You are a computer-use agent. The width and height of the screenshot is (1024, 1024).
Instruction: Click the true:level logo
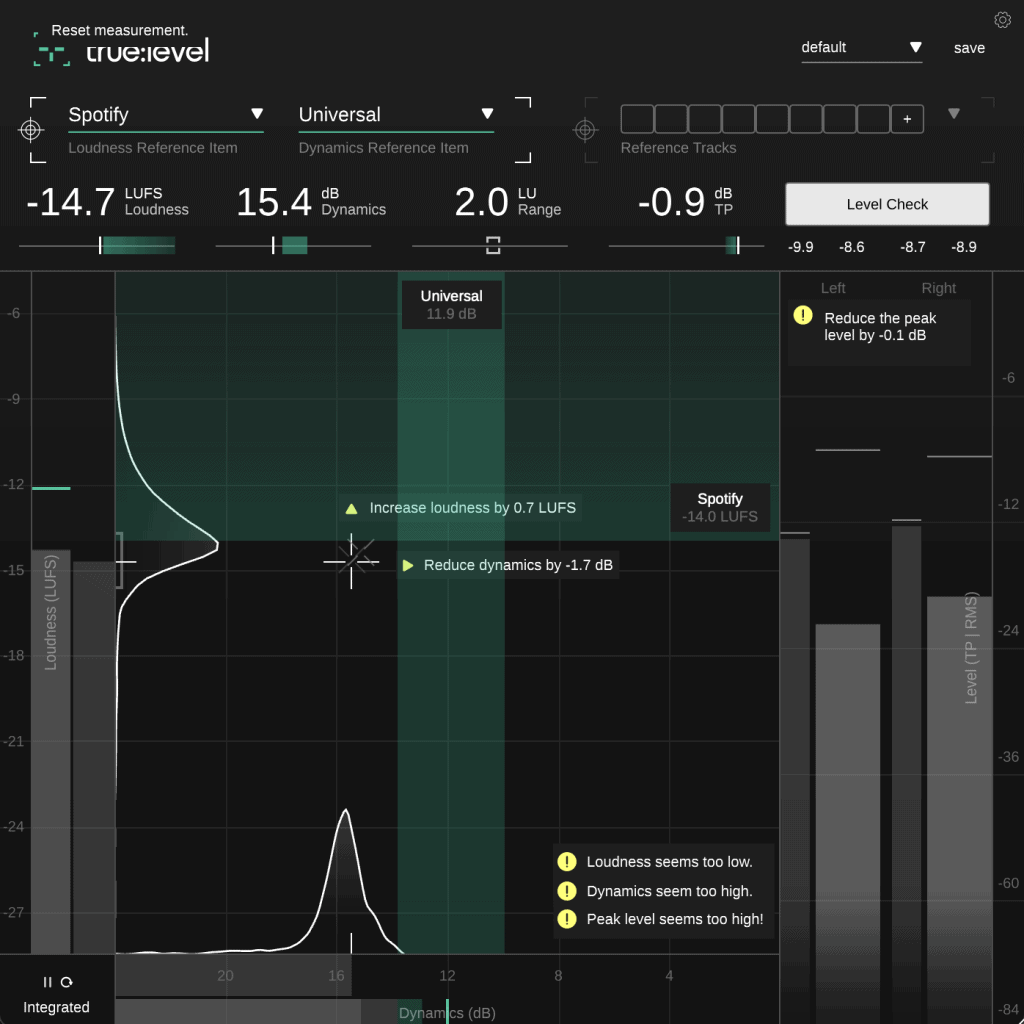[121, 52]
